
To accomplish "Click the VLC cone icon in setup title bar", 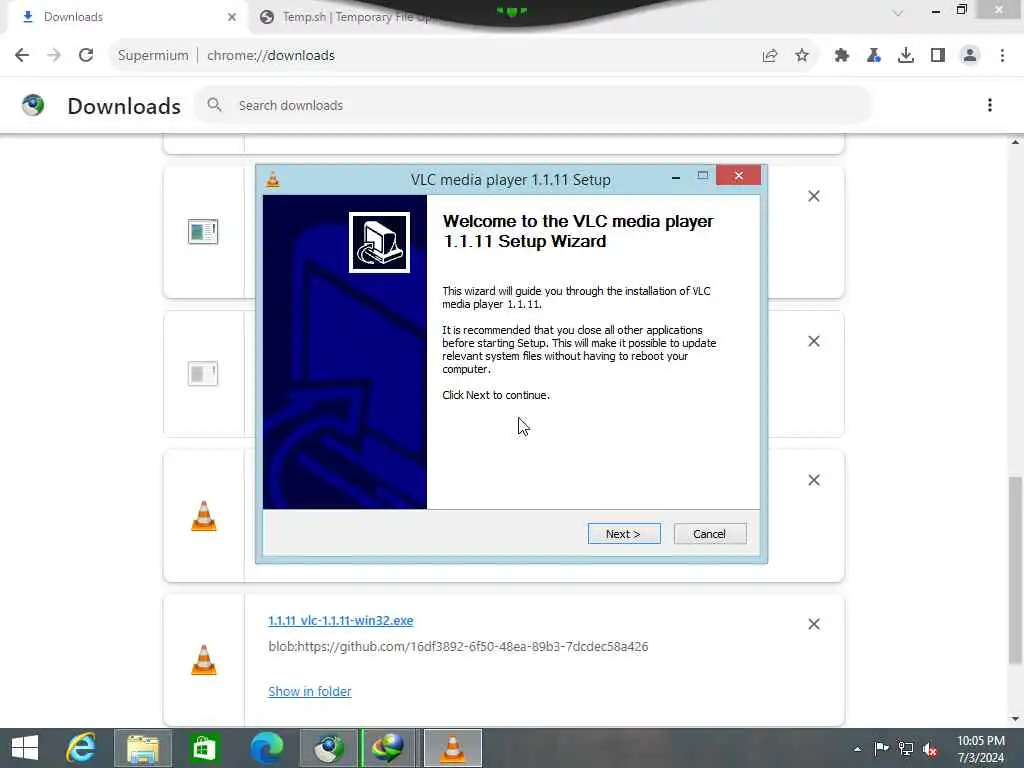I will pos(273,180).
